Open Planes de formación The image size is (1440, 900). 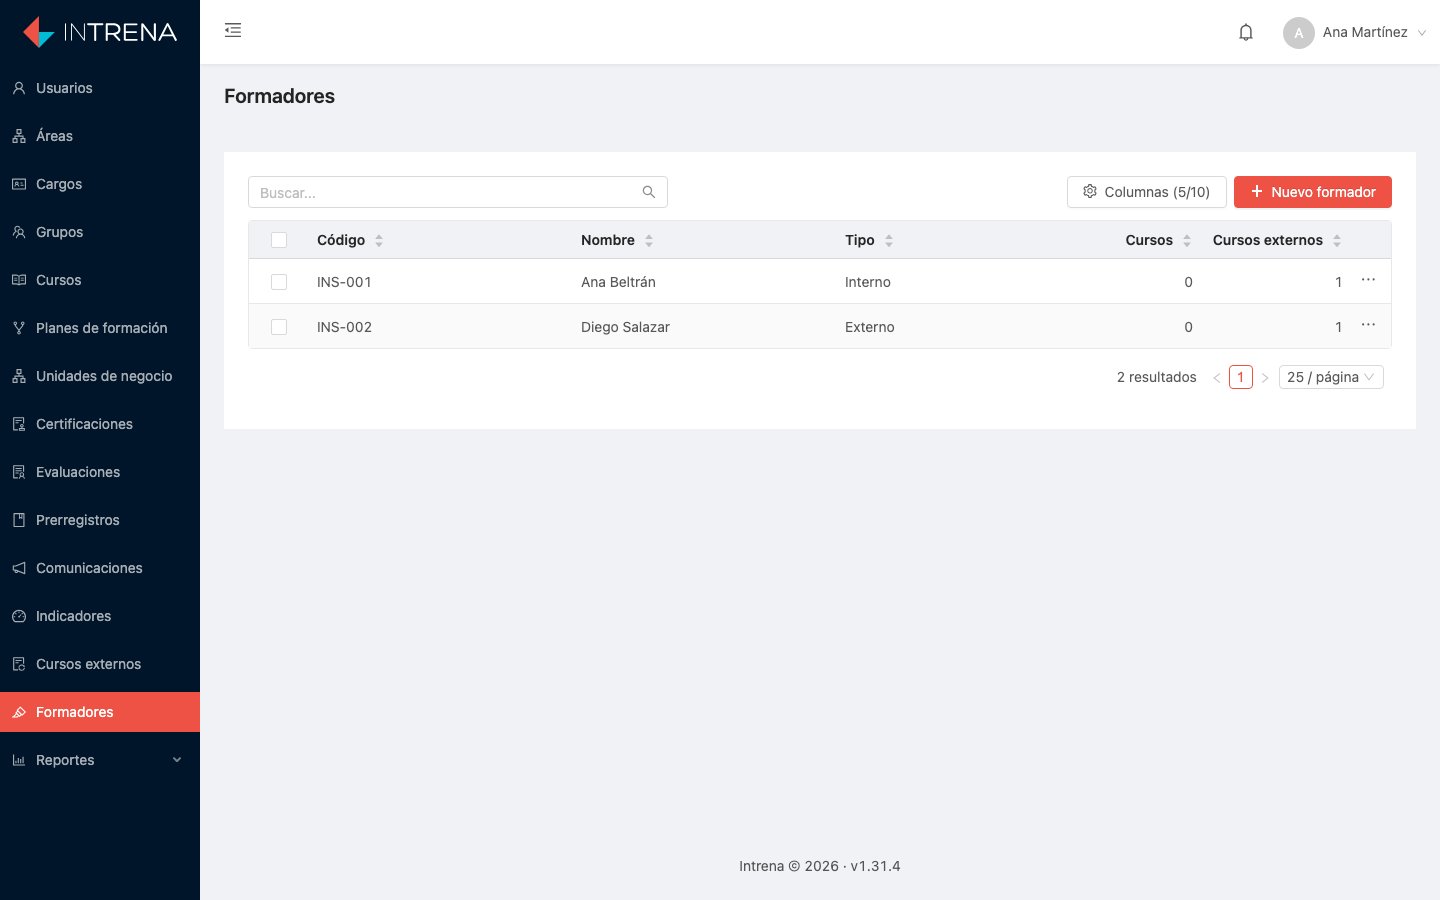pyautogui.click(x=100, y=328)
